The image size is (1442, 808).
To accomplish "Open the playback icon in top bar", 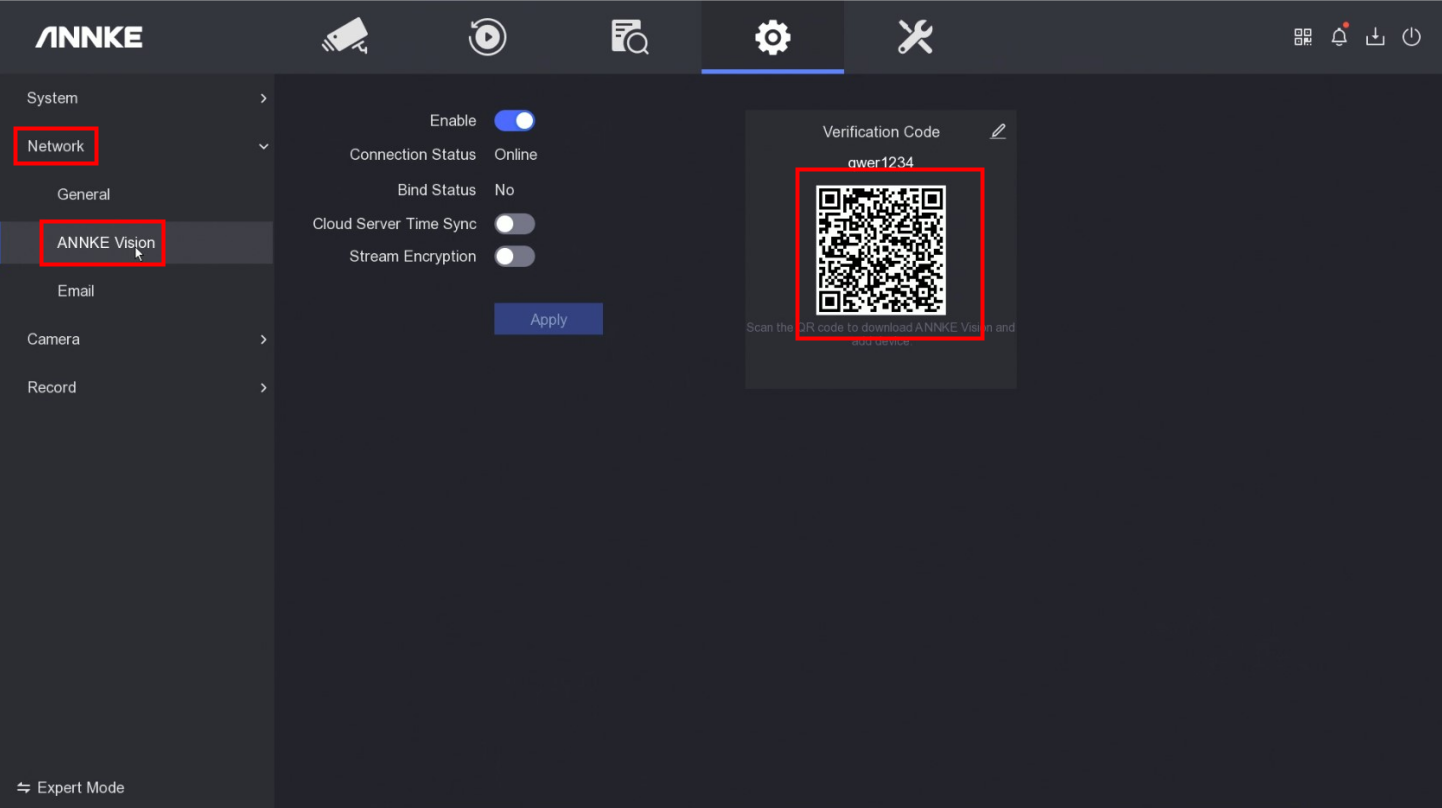I will [x=487, y=38].
